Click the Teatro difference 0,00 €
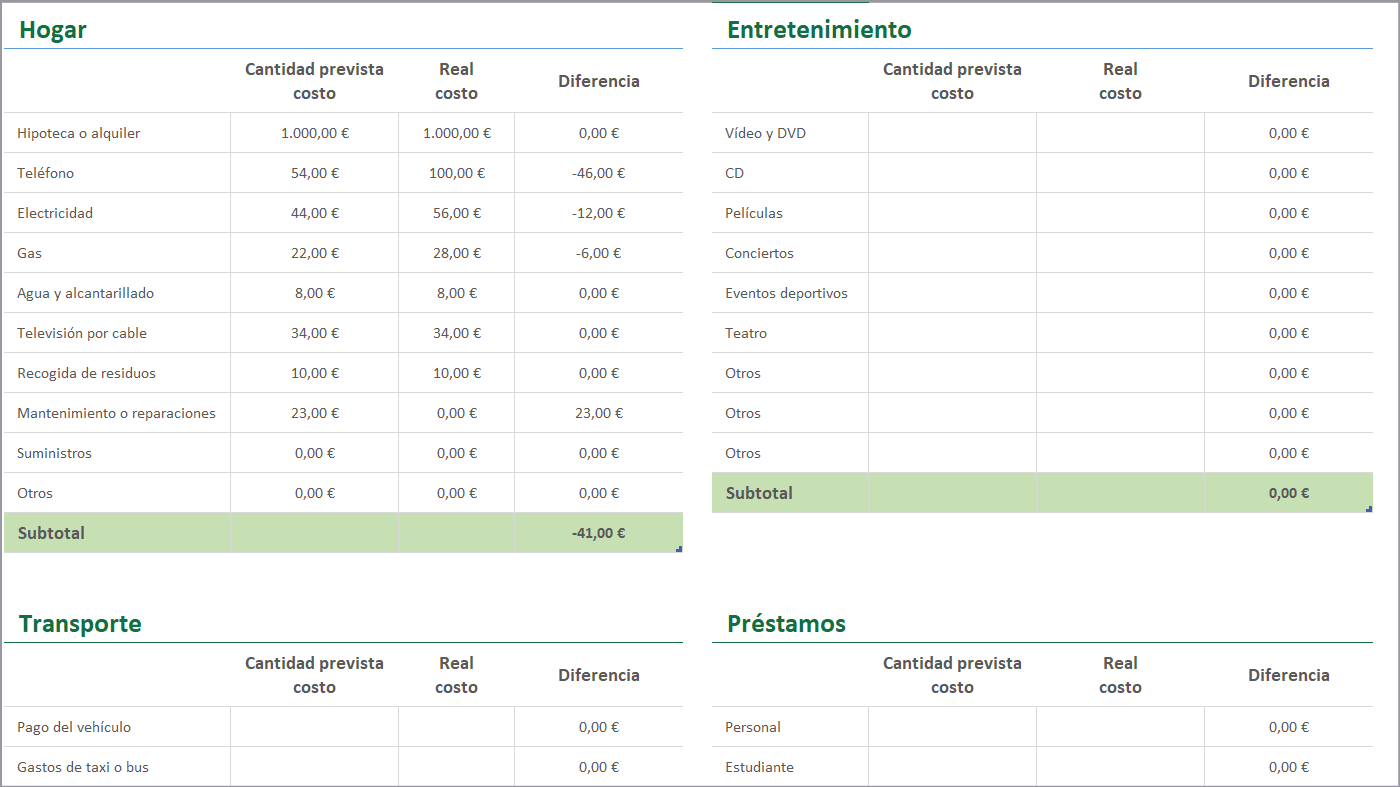Image resolution: width=1400 pixels, height=787 pixels. click(x=1289, y=333)
